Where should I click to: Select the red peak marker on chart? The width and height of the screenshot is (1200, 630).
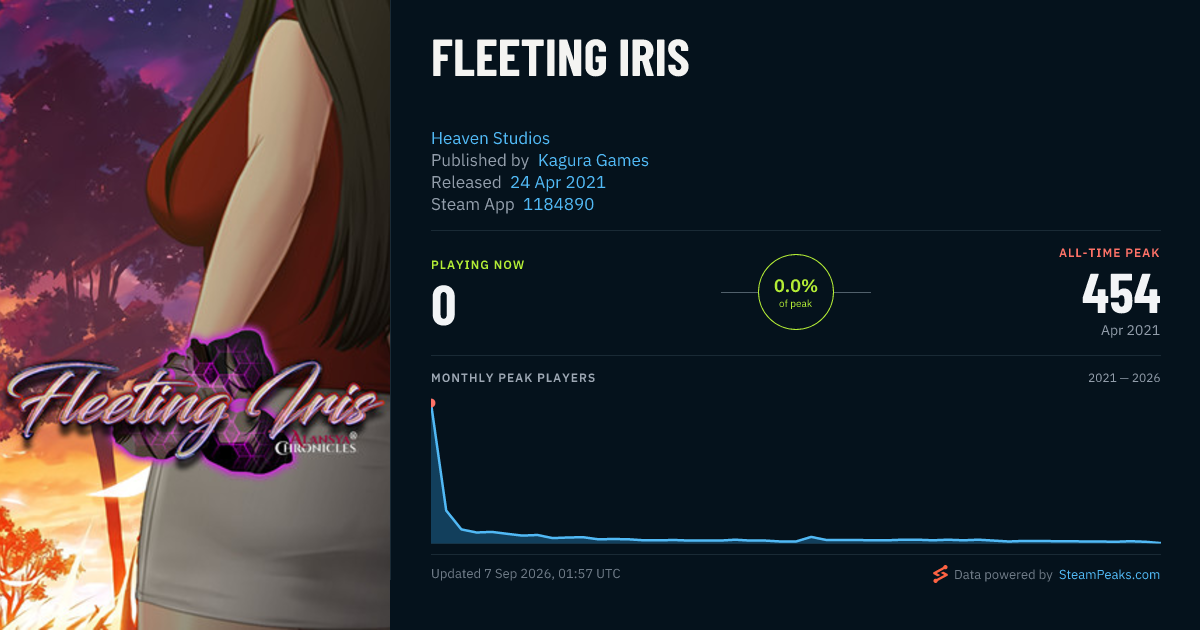coord(432,403)
